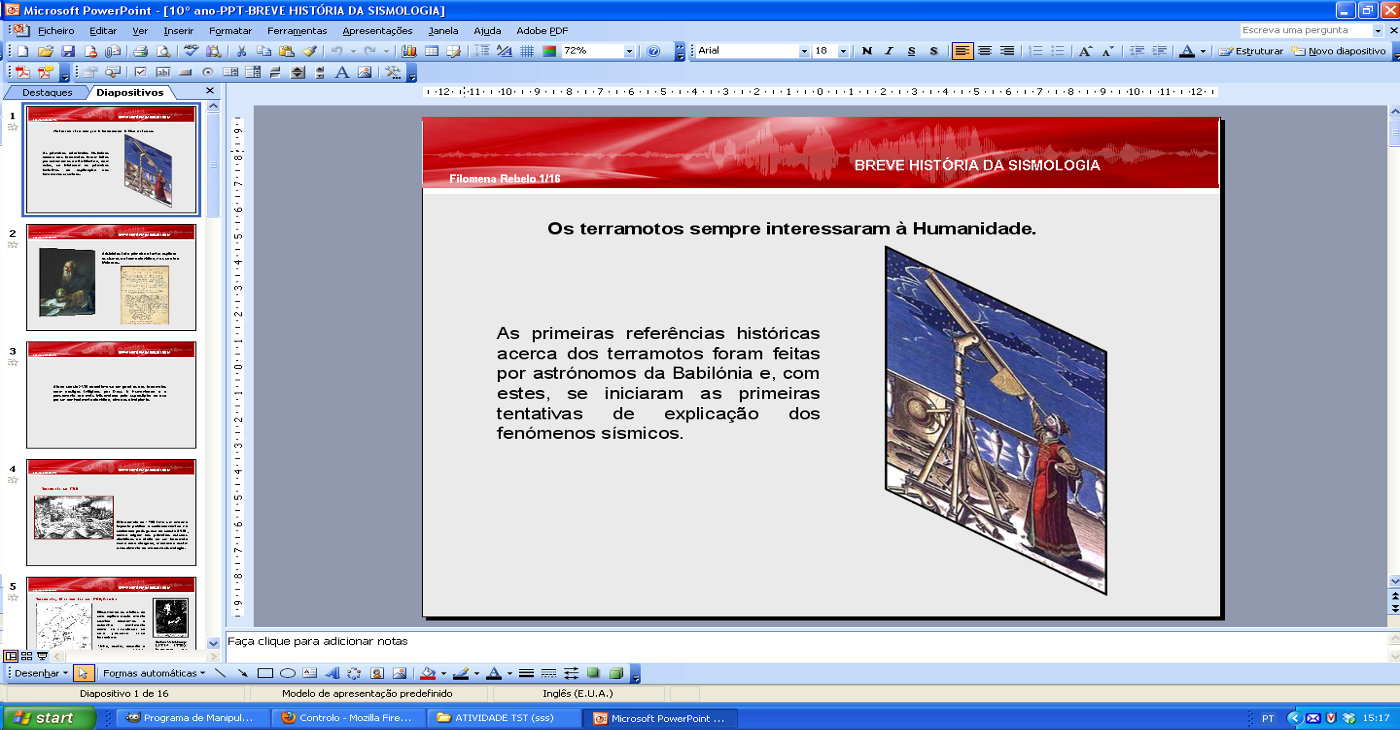Show or hide the grid
Viewport: 1400px width, 730px height.
pyautogui.click(x=527, y=51)
